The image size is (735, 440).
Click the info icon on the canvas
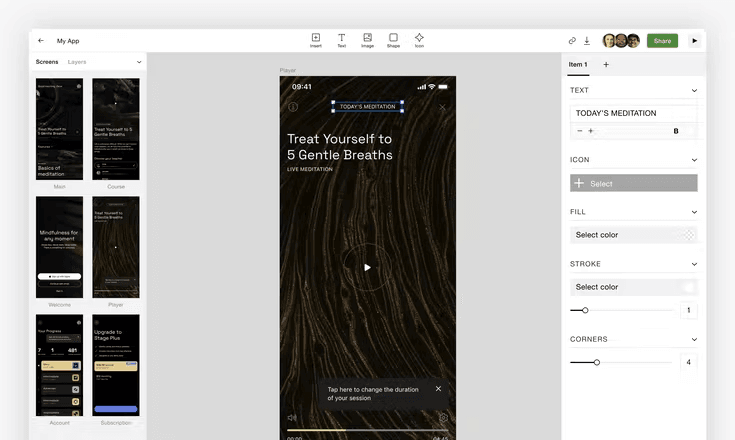[x=293, y=107]
